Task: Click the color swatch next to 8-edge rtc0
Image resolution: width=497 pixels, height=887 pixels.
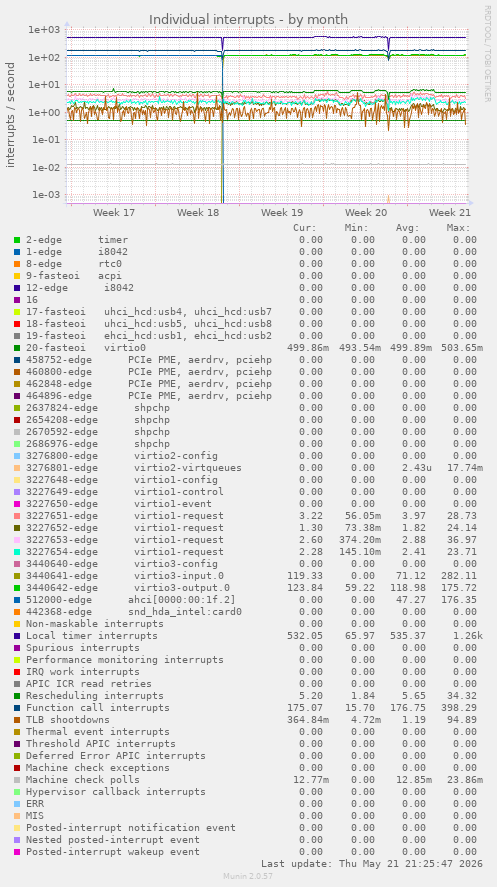Action: coord(17,264)
